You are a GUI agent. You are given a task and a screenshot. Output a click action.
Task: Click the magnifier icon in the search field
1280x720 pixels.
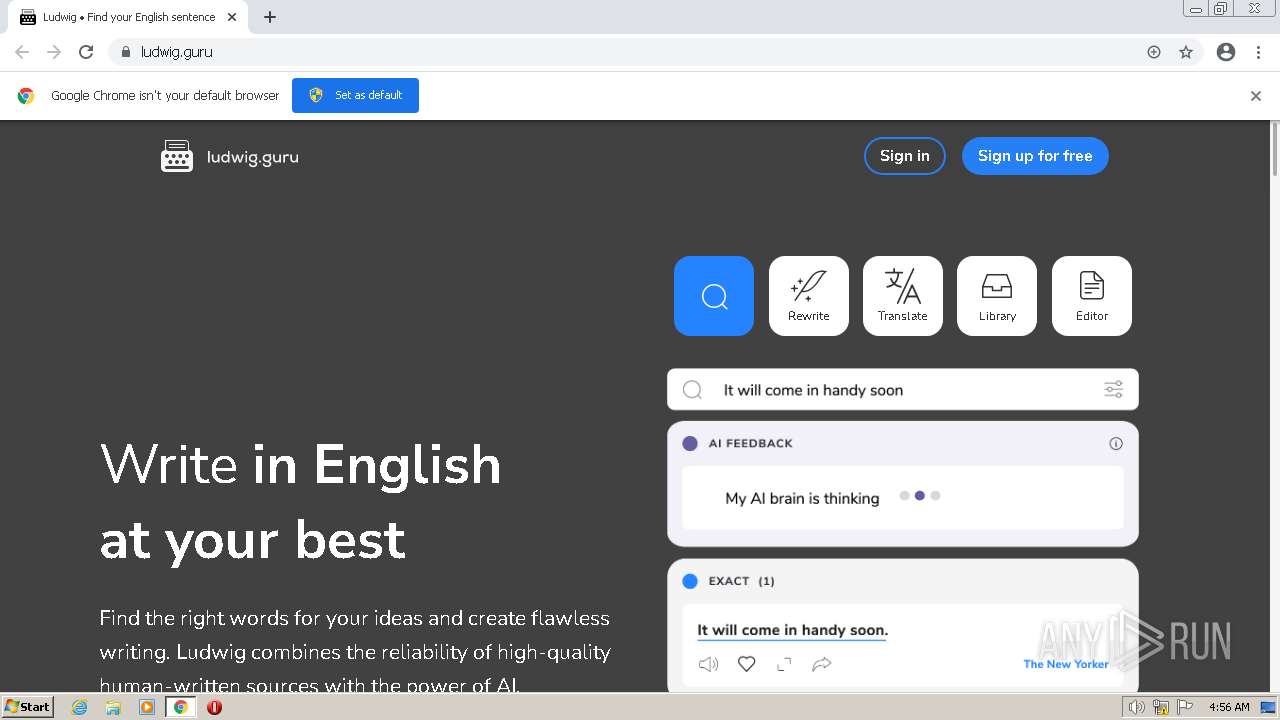(692, 390)
